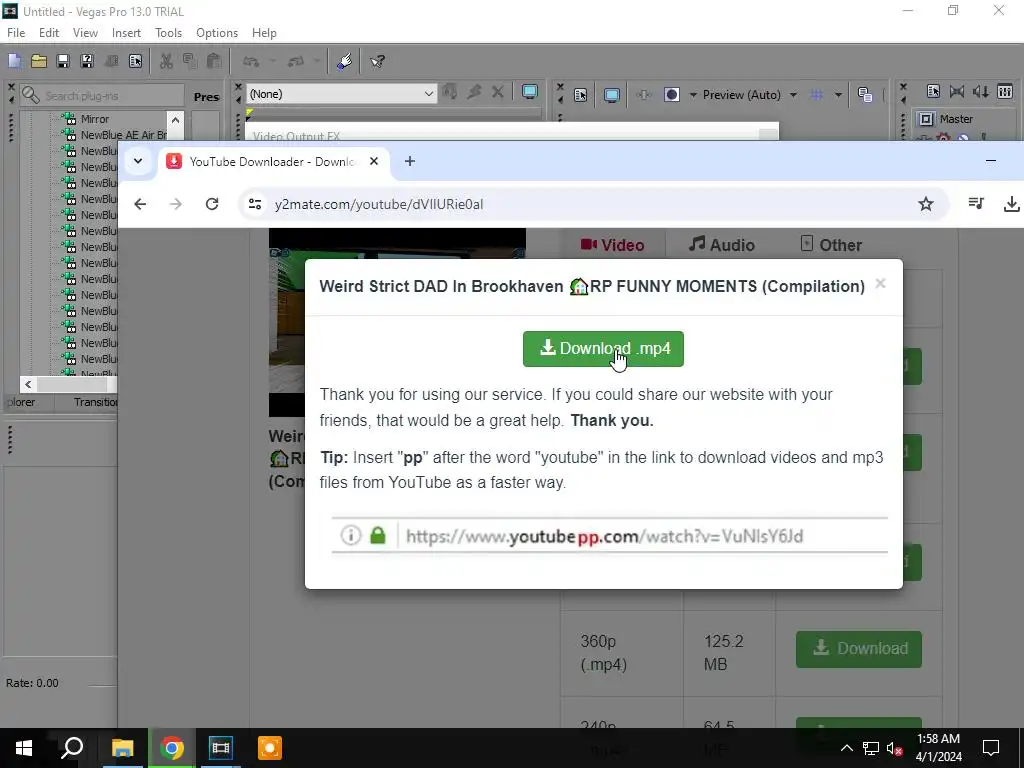Create a new project in Vegas Pro toolbar
Screen dimensions: 1024x768
point(14,61)
